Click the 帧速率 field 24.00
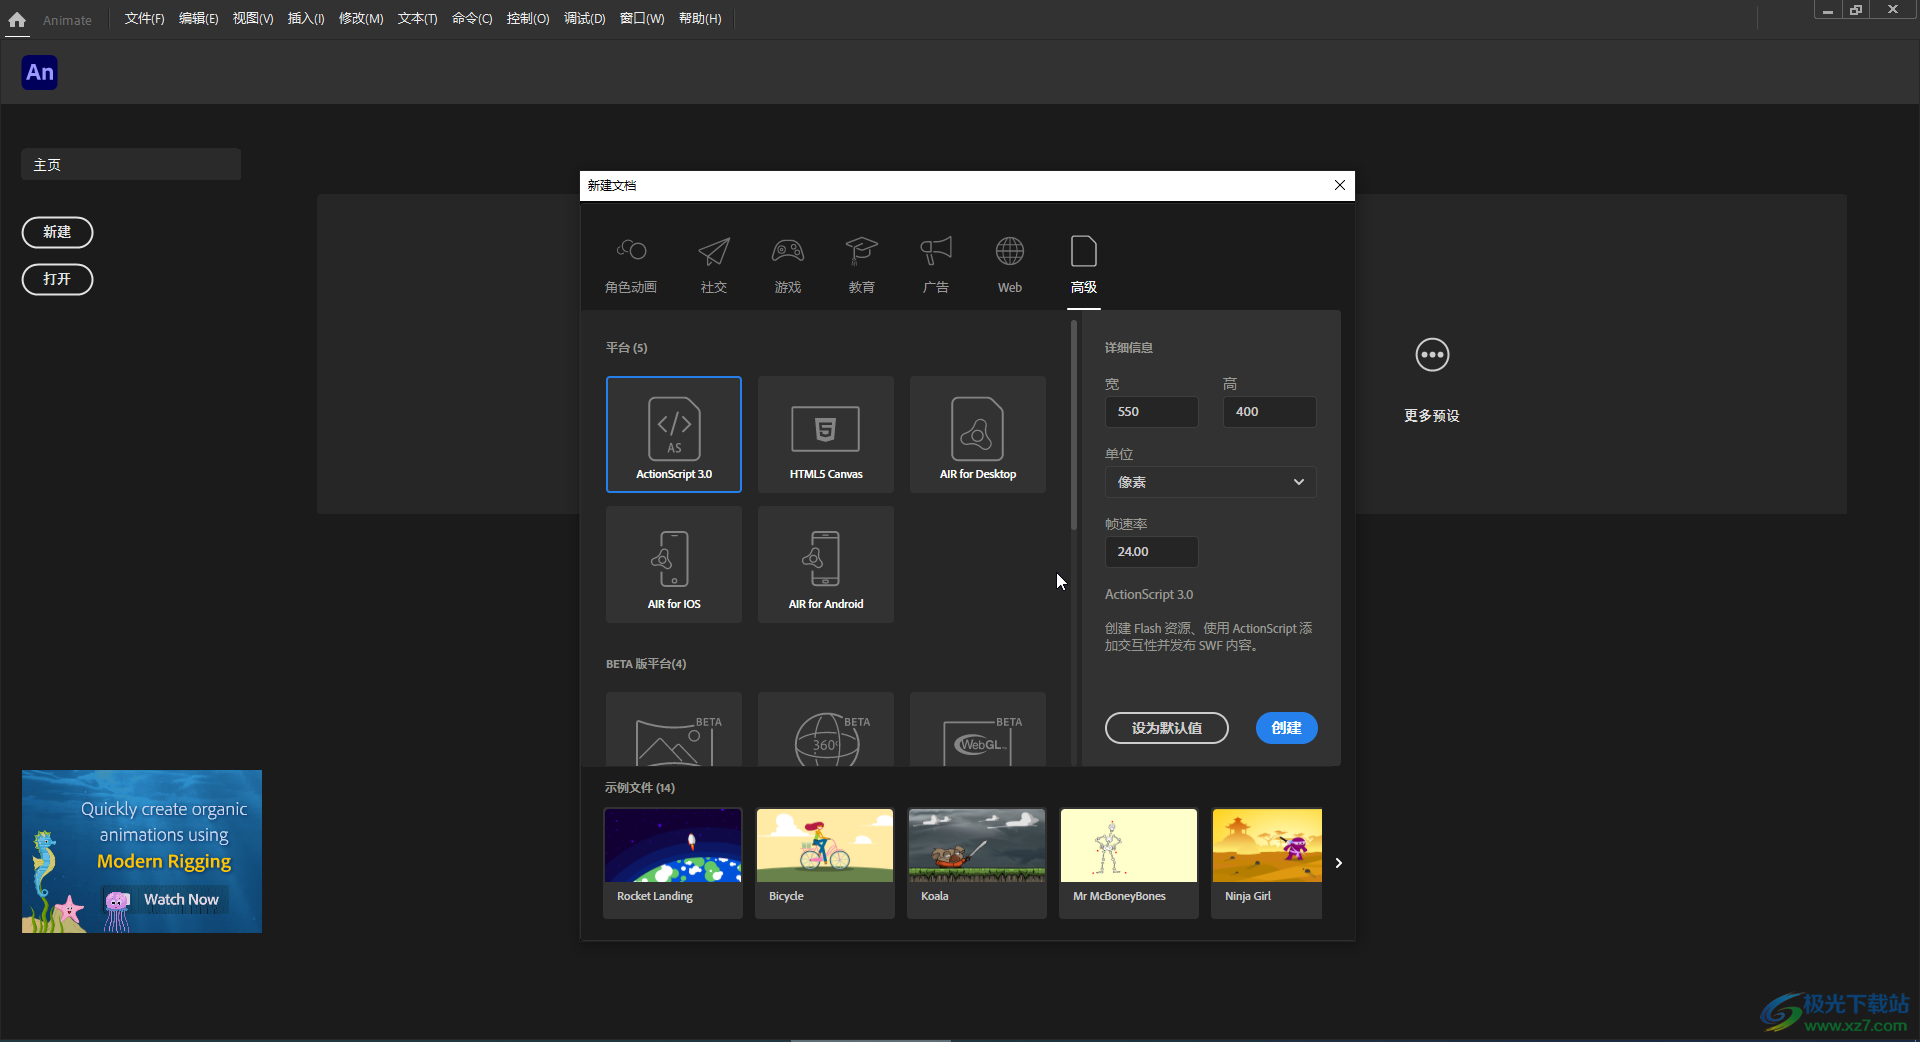Viewport: 1920px width, 1042px height. [x=1151, y=552]
